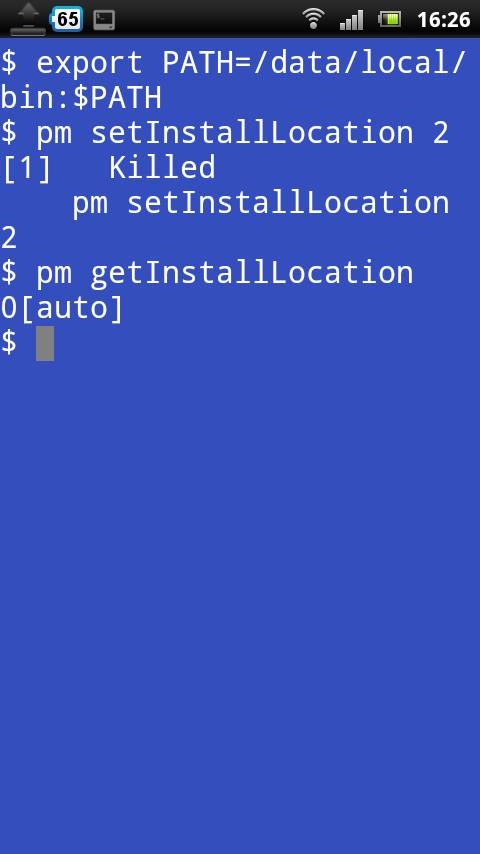The width and height of the screenshot is (480, 854).
Task: Tap the pm getInstallLocation command line
Action: pos(207,273)
